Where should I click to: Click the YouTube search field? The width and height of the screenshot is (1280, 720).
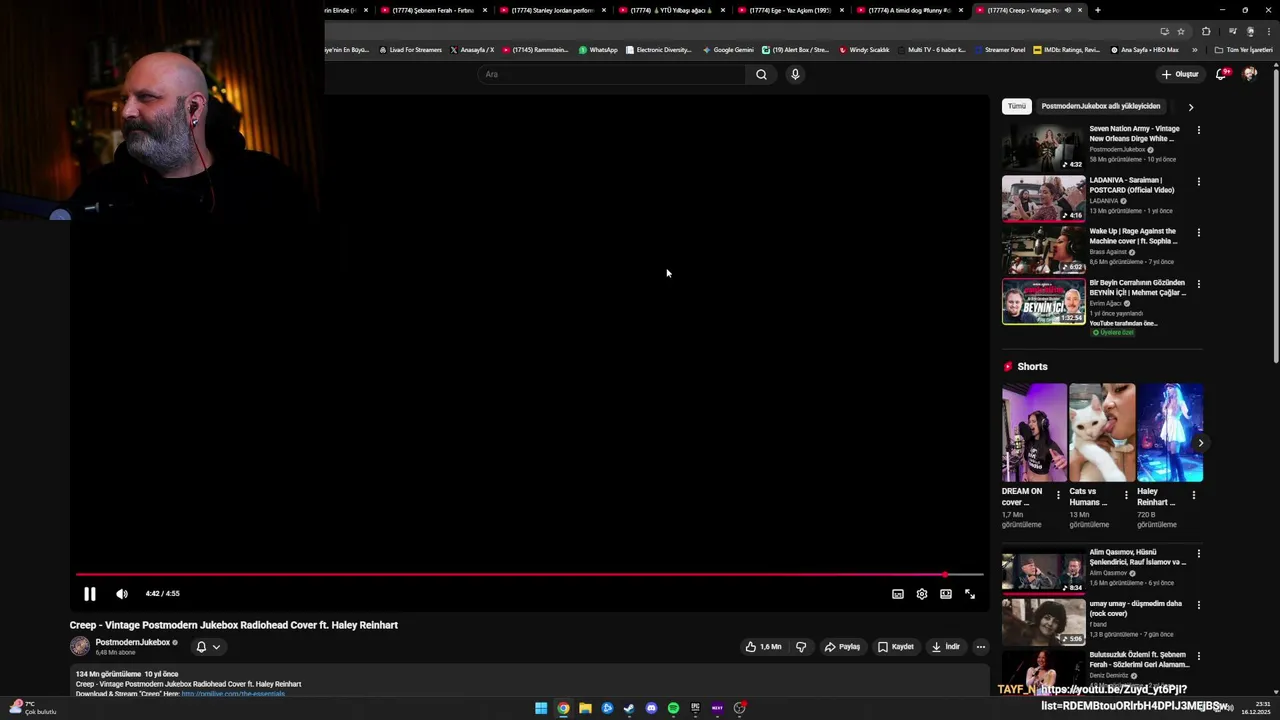pyautogui.click(x=612, y=74)
